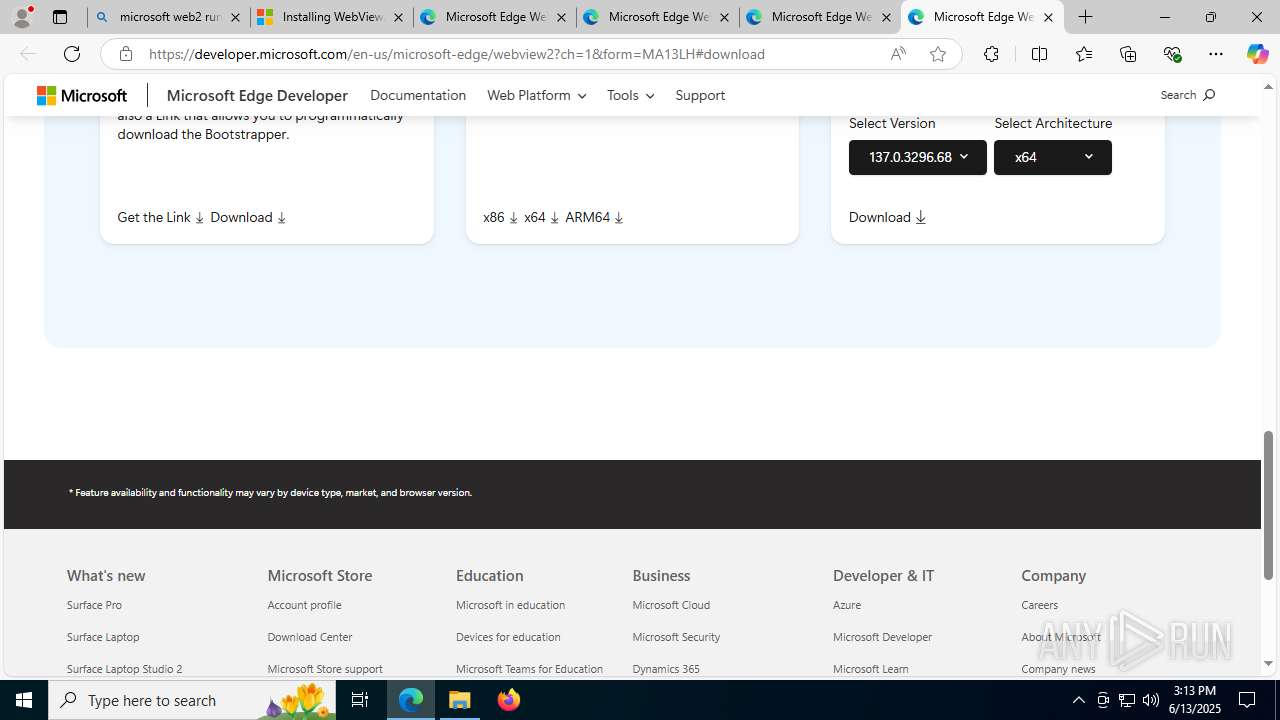Click the Microsoft logo
The width and height of the screenshot is (1280, 720).
tap(82, 95)
